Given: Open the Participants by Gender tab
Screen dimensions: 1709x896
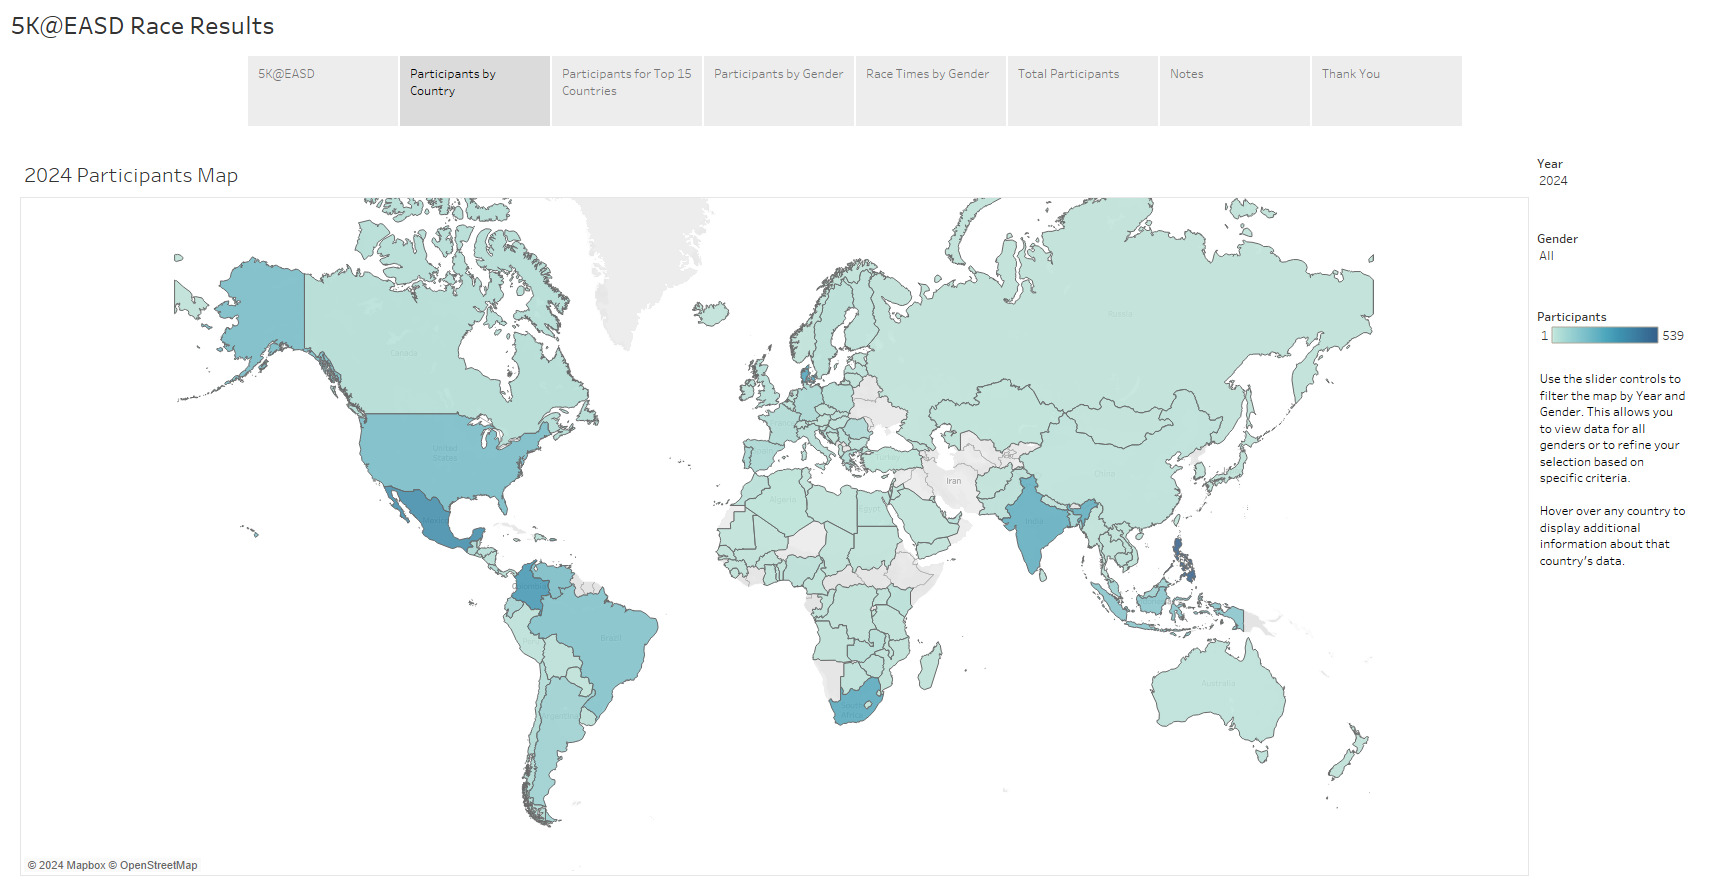Looking at the screenshot, I should (x=778, y=90).
